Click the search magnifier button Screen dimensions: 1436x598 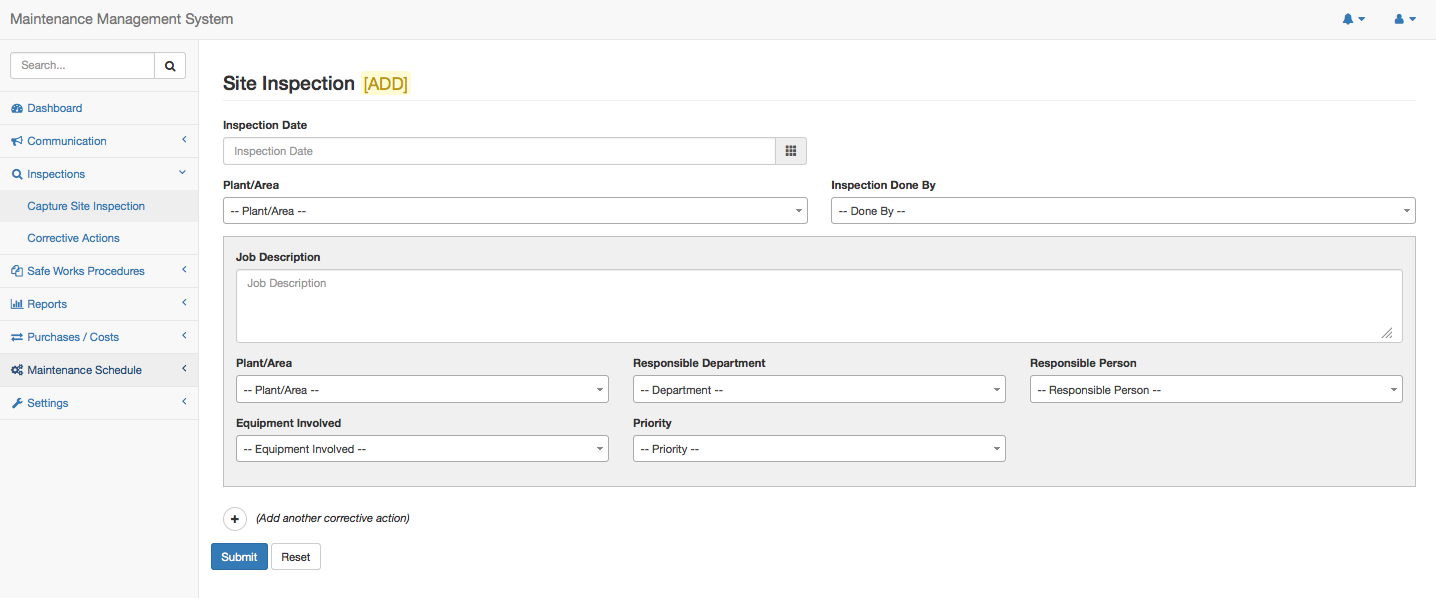coord(170,65)
